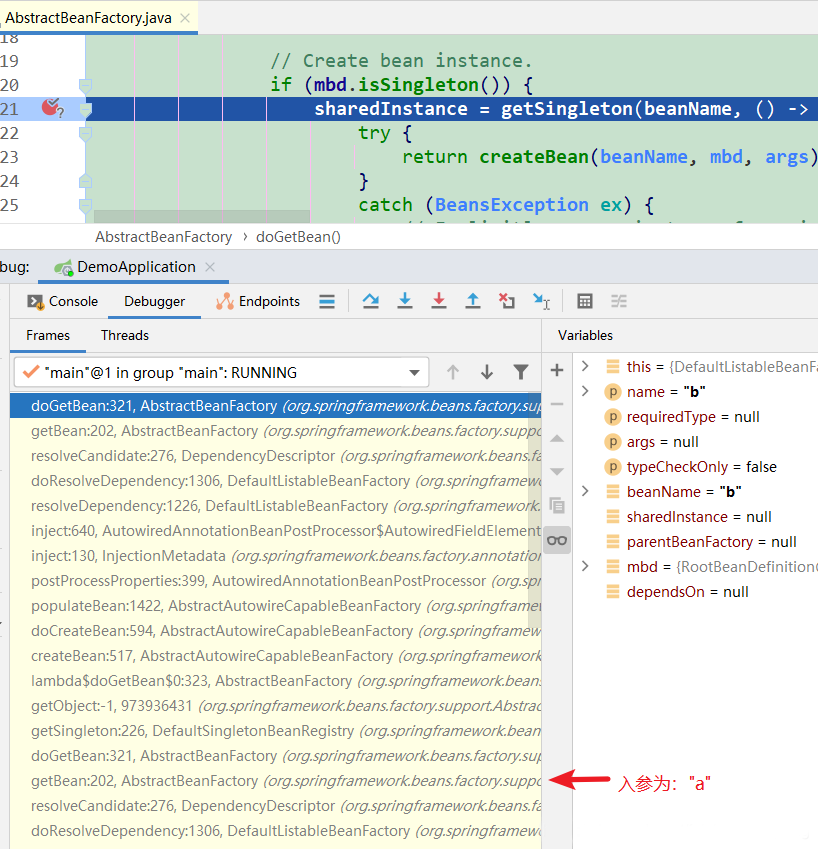Click the Step Into arrow icon

[404, 301]
